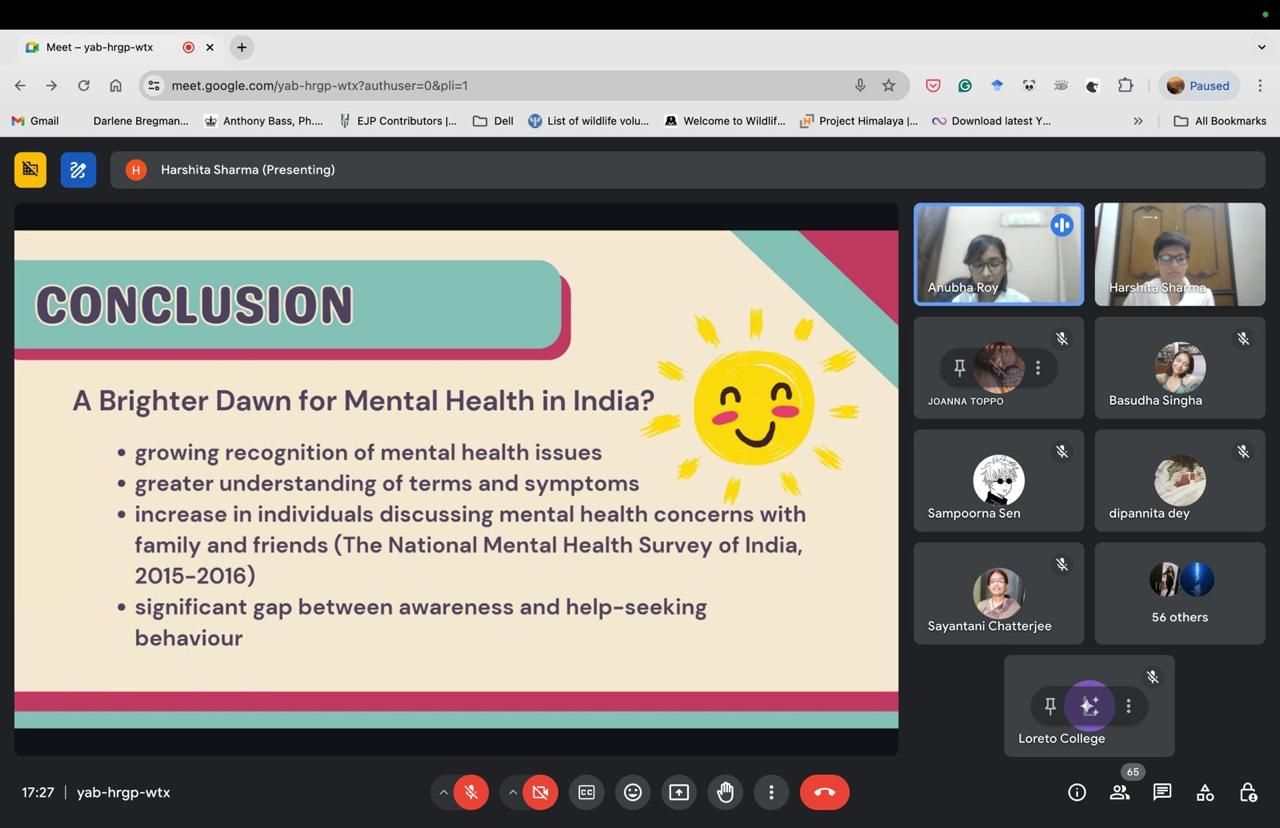The height and width of the screenshot is (828, 1280).
Task: Unmute the microphone
Action: tap(471, 792)
